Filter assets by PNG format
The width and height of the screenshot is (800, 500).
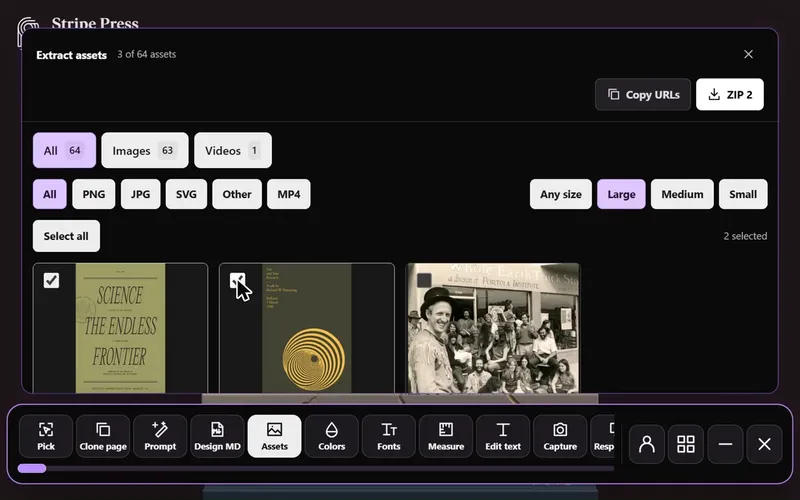[94, 194]
